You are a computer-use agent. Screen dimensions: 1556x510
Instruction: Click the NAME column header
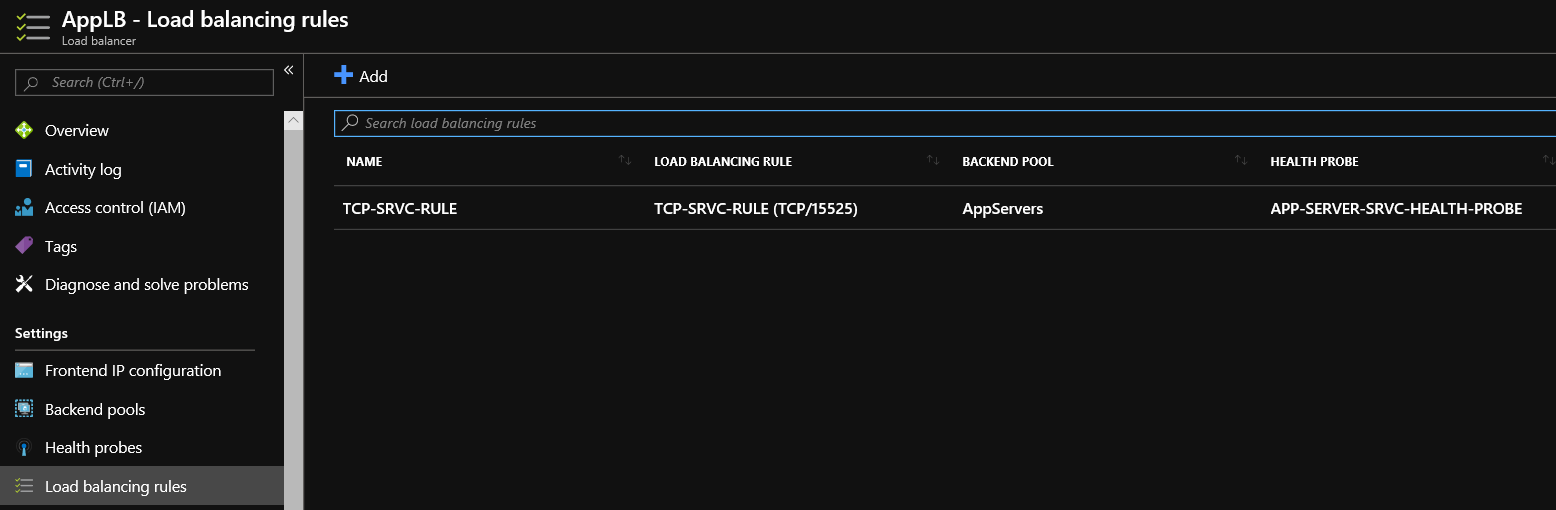coord(364,161)
